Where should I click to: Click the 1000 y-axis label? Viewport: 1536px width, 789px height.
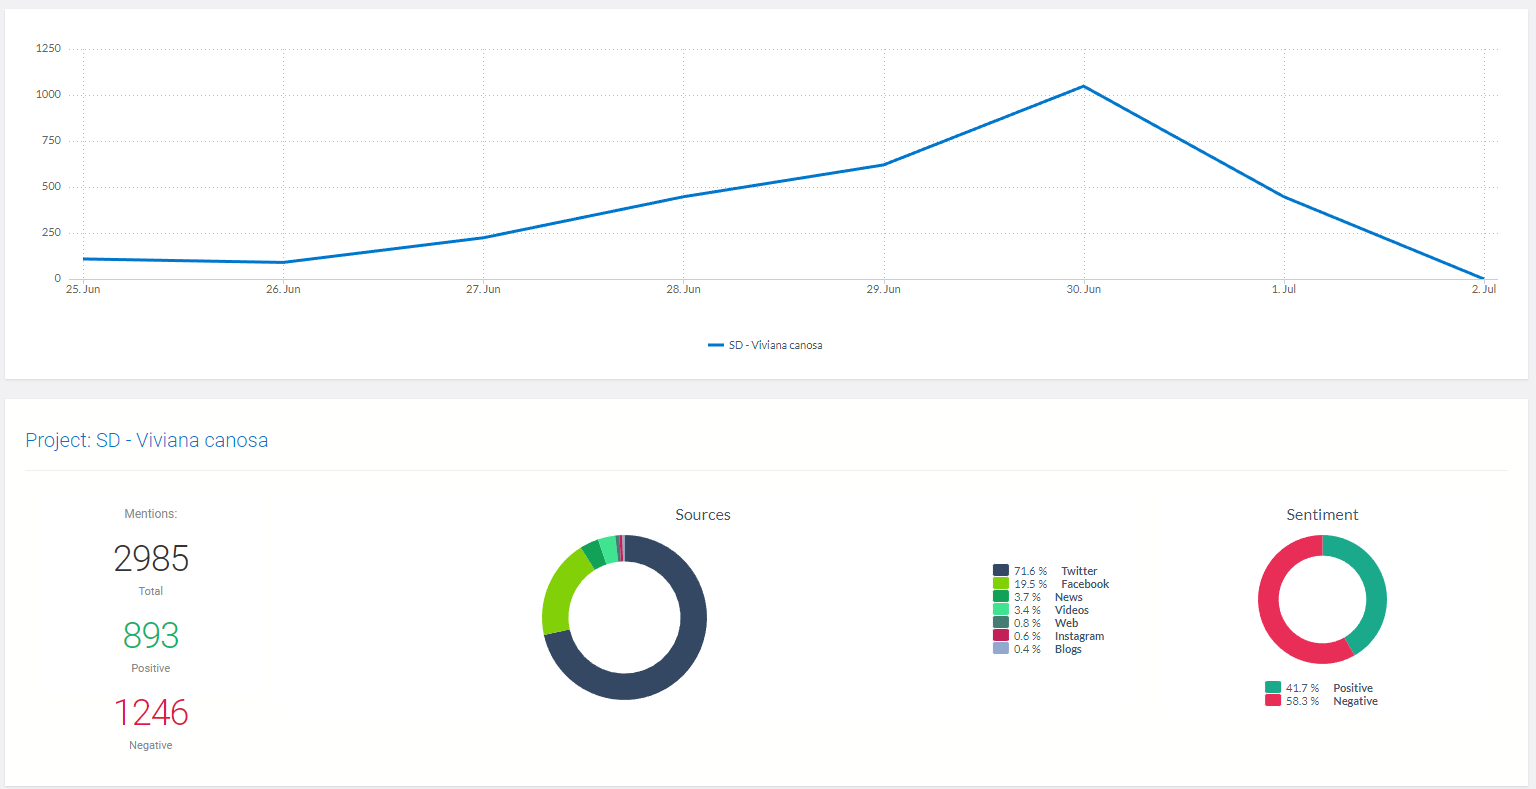click(48, 94)
